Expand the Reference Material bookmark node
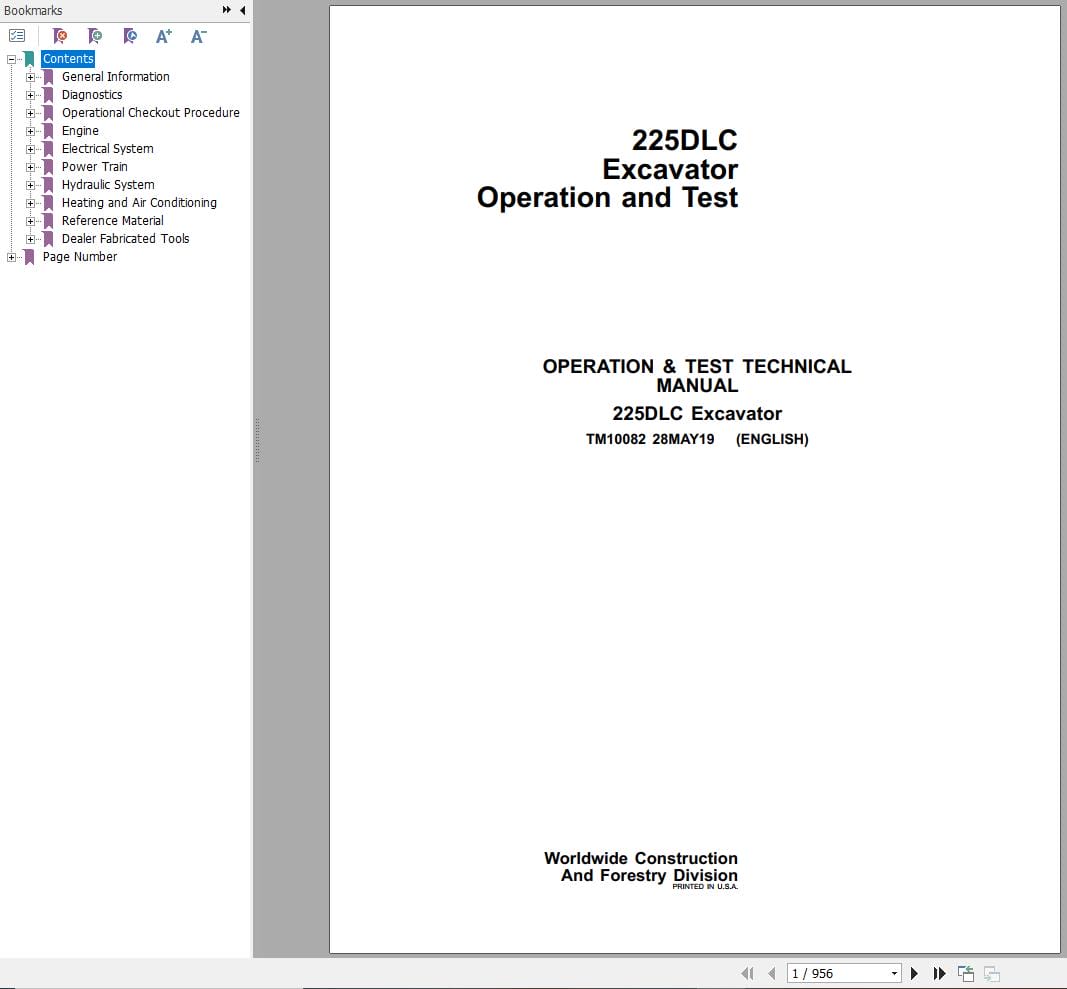The width and height of the screenshot is (1067, 989). [x=30, y=221]
